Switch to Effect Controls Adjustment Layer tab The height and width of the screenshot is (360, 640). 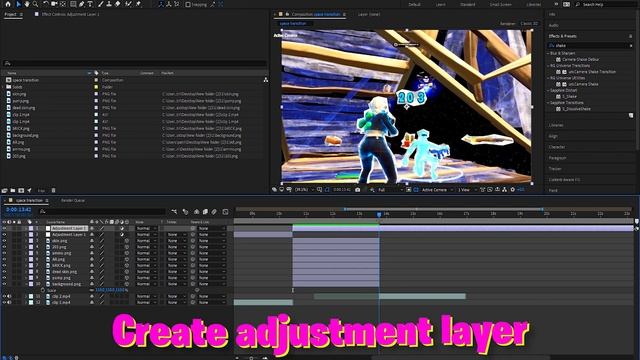70,14
